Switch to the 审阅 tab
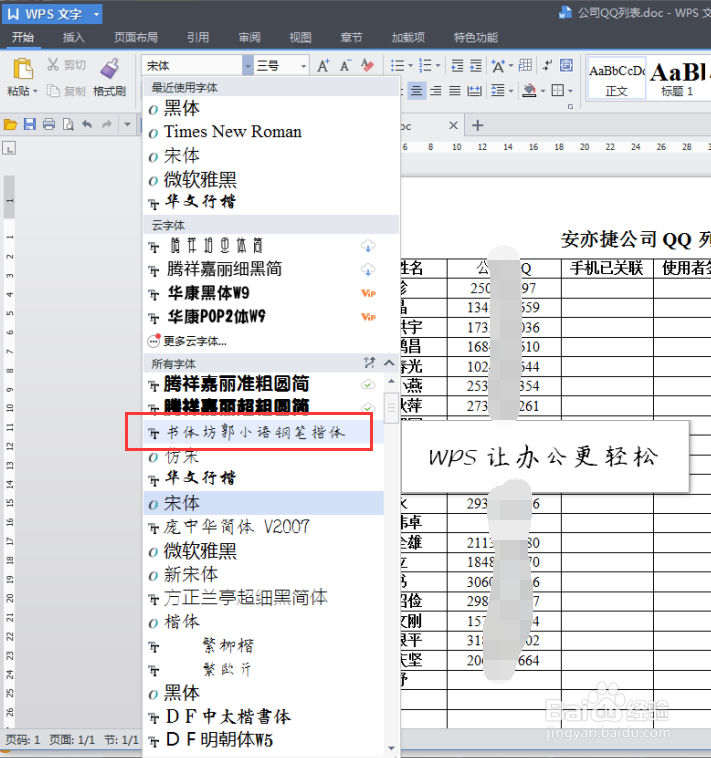Viewport: 711px width, 758px height. click(249, 37)
